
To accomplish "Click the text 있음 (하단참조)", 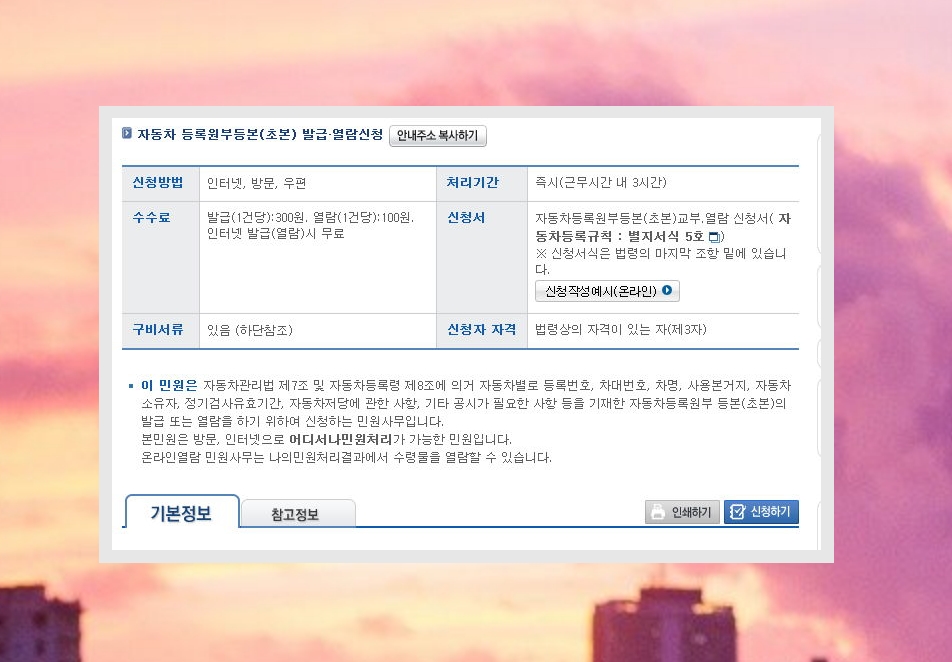I will point(250,330).
